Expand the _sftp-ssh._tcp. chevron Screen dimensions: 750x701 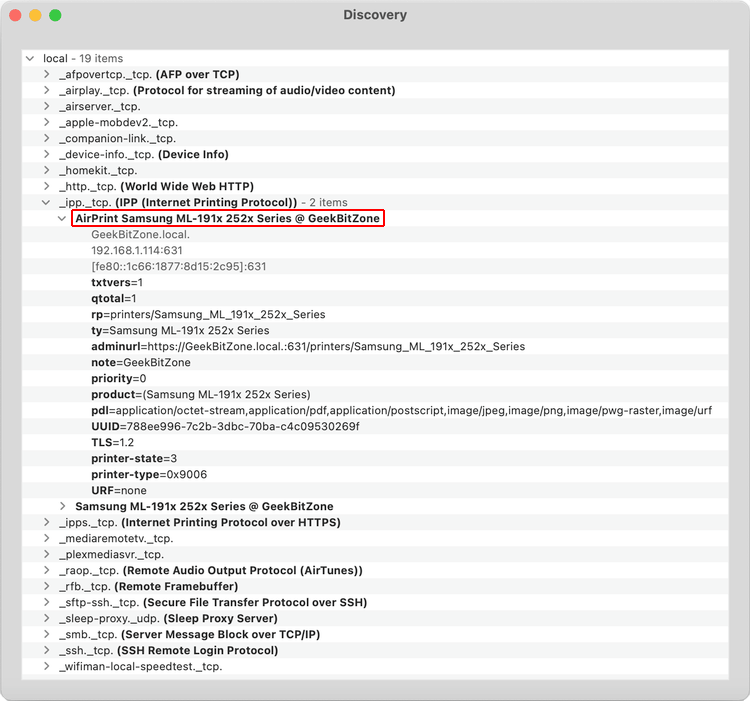point(46,602)
